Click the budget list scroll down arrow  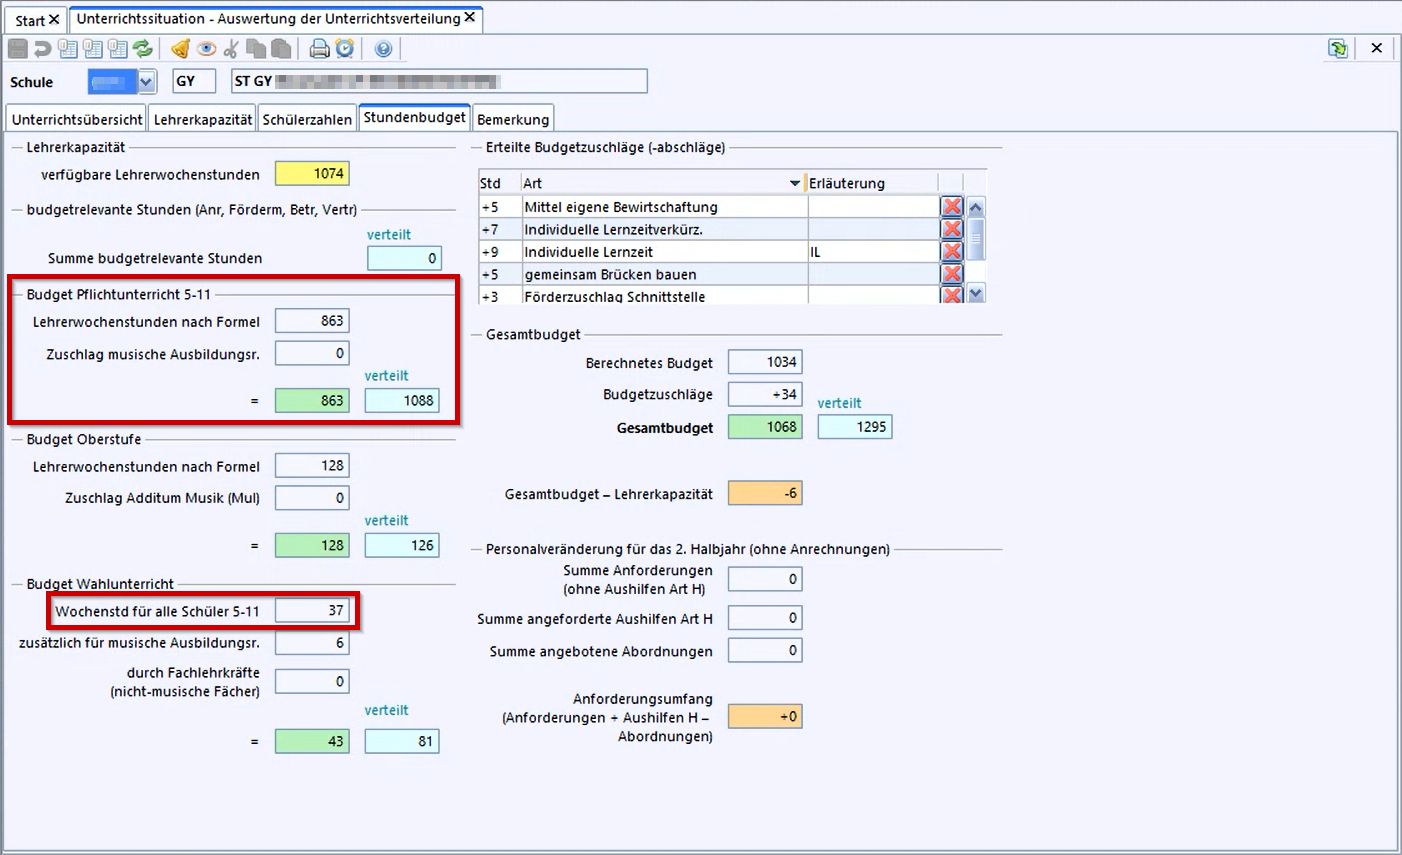click(976, 293)
